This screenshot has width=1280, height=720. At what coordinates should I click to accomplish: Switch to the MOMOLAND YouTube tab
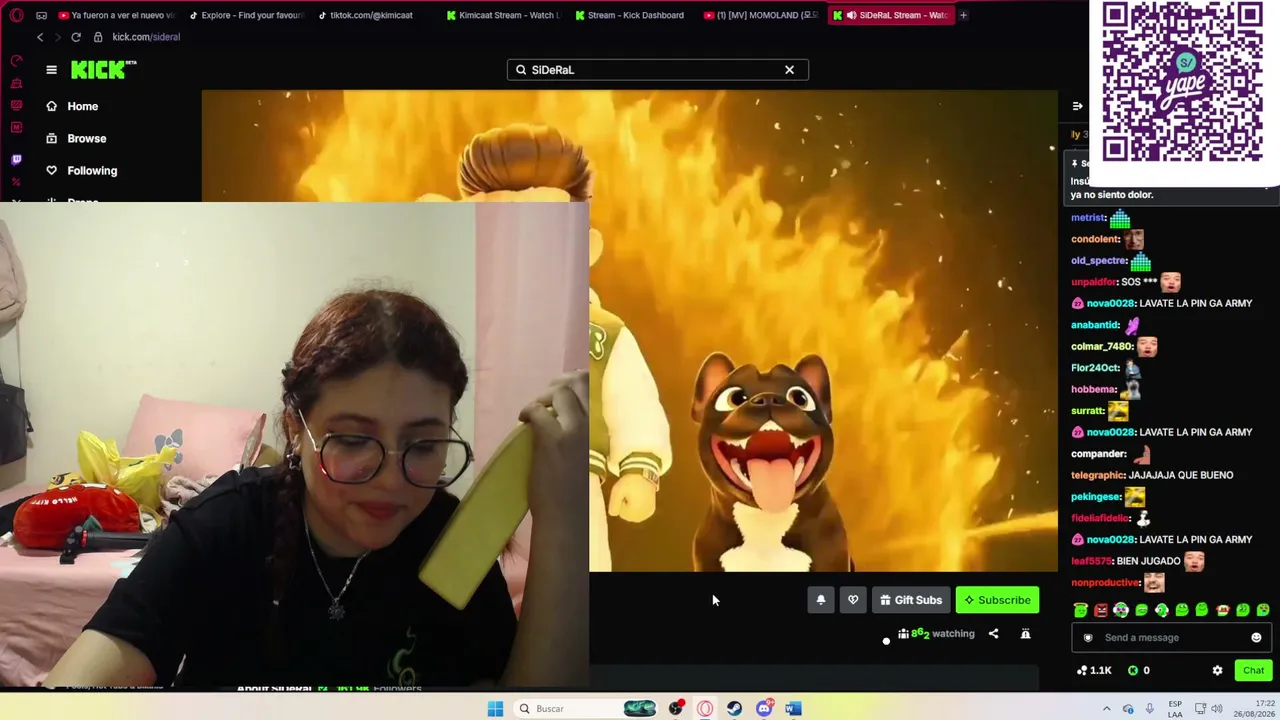[760, 15]
